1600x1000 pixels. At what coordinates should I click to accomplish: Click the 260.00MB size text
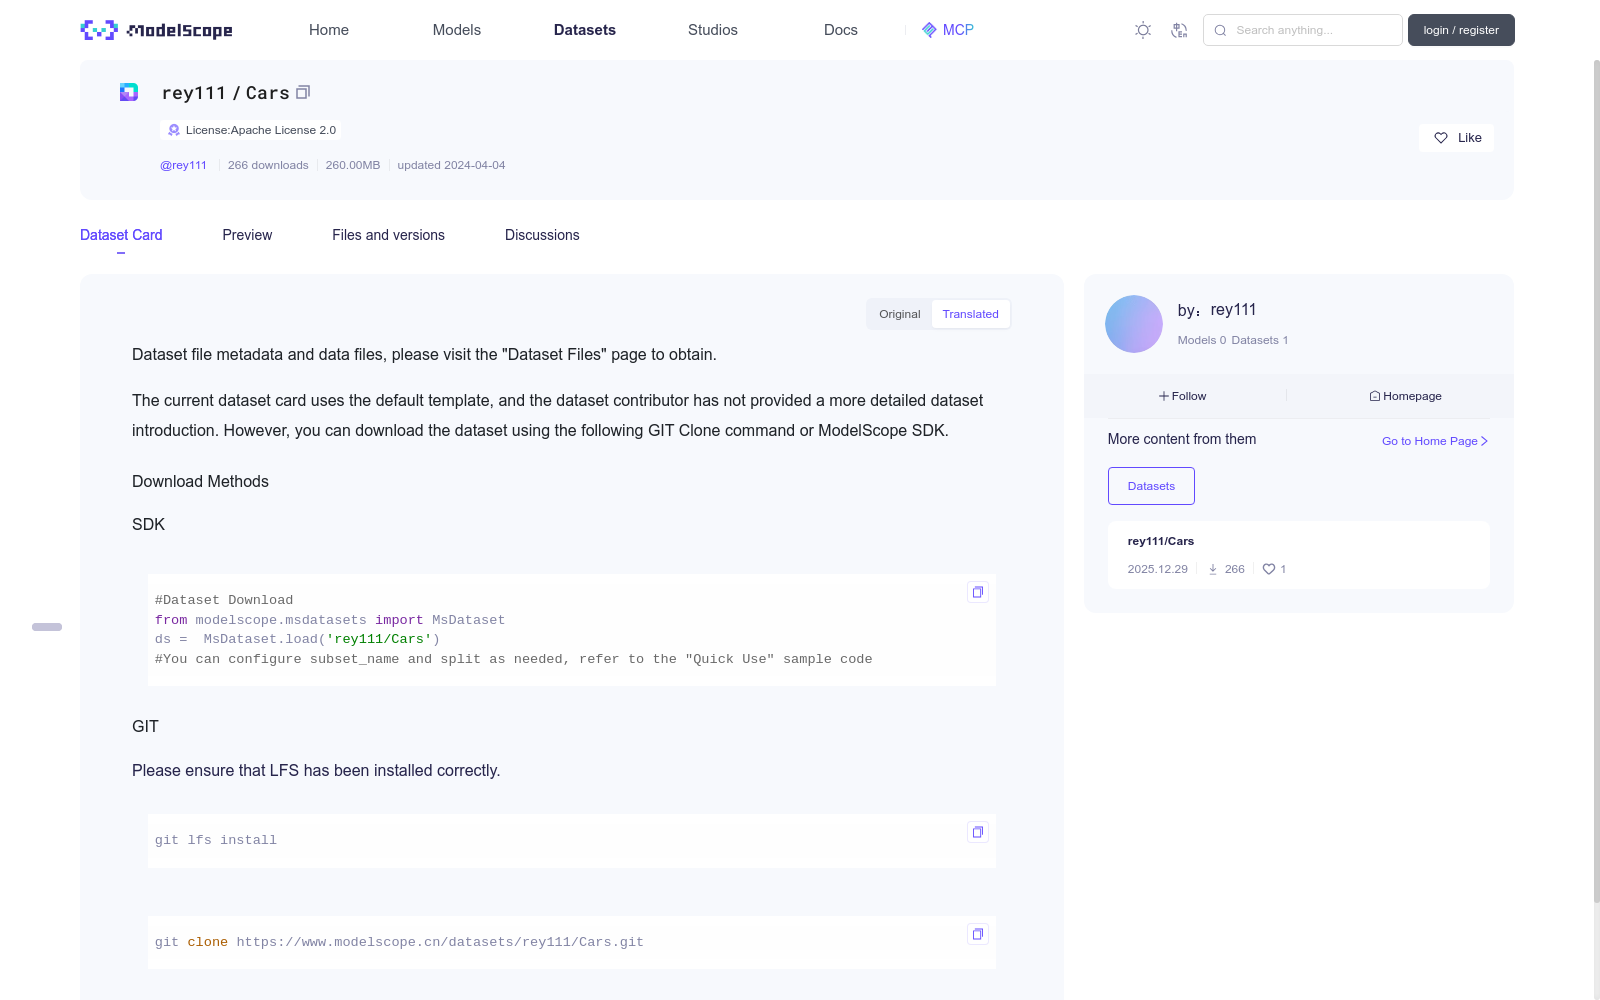click(353, 165)
